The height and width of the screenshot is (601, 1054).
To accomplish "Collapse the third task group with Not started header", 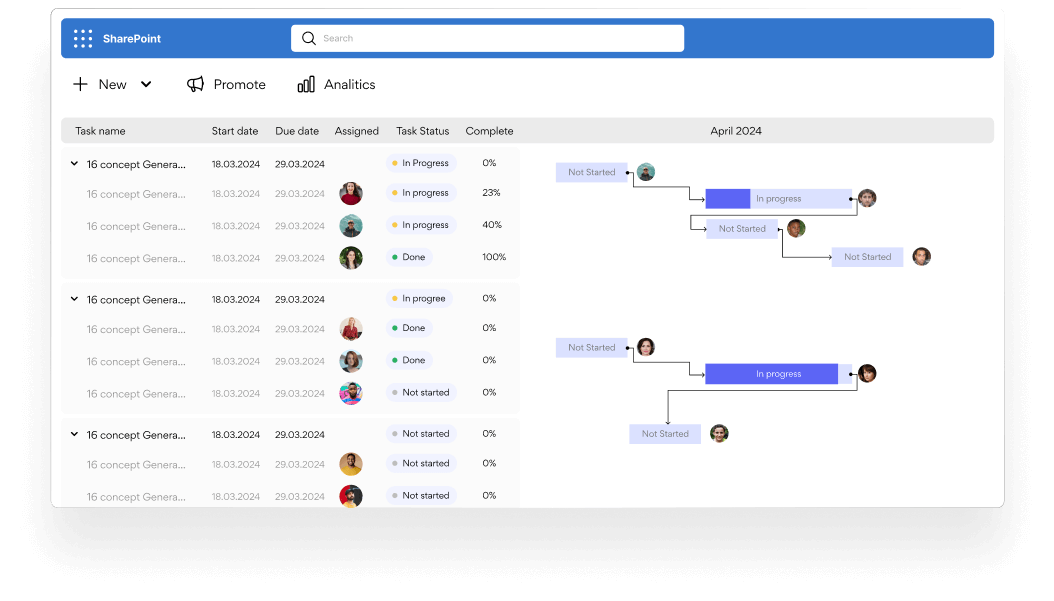I will (x=75, y=434).
